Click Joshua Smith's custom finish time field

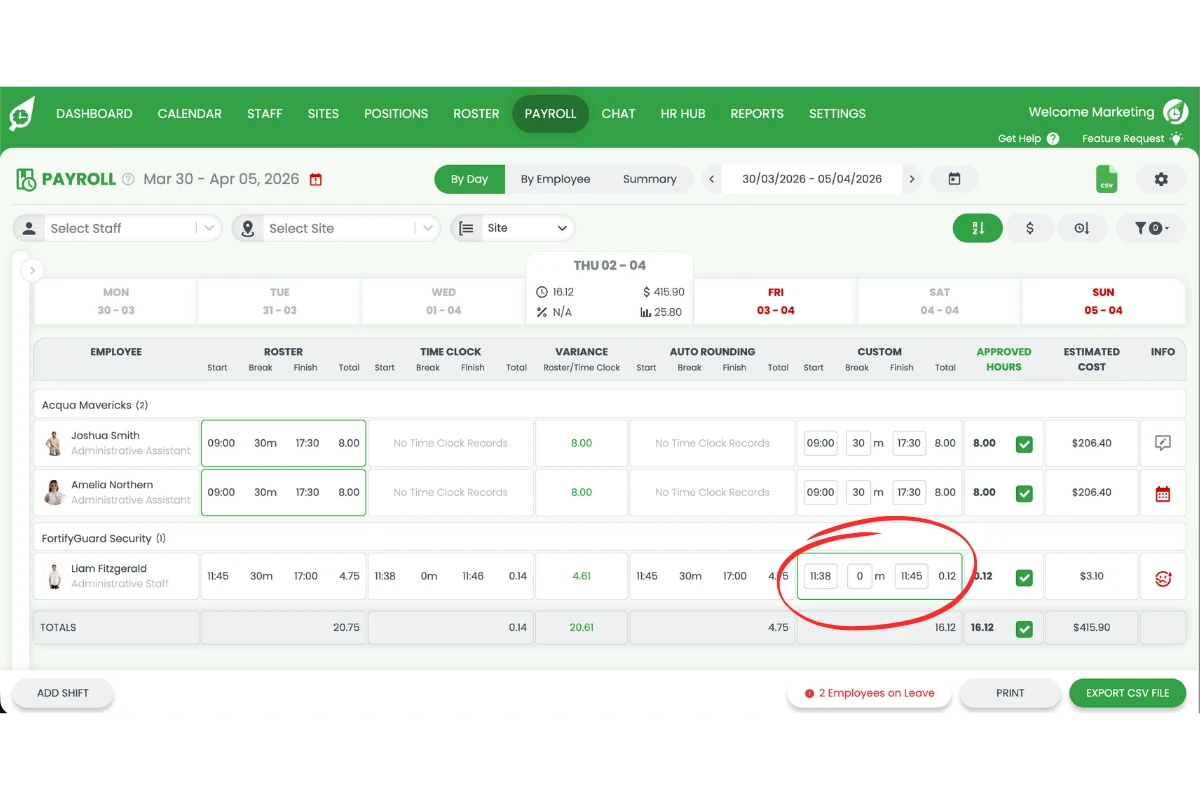pyautogui.click(x=909, y=443)
